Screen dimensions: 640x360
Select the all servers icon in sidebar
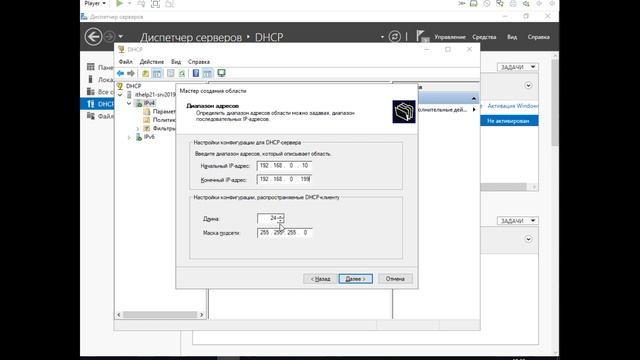(x=91, y=91)
